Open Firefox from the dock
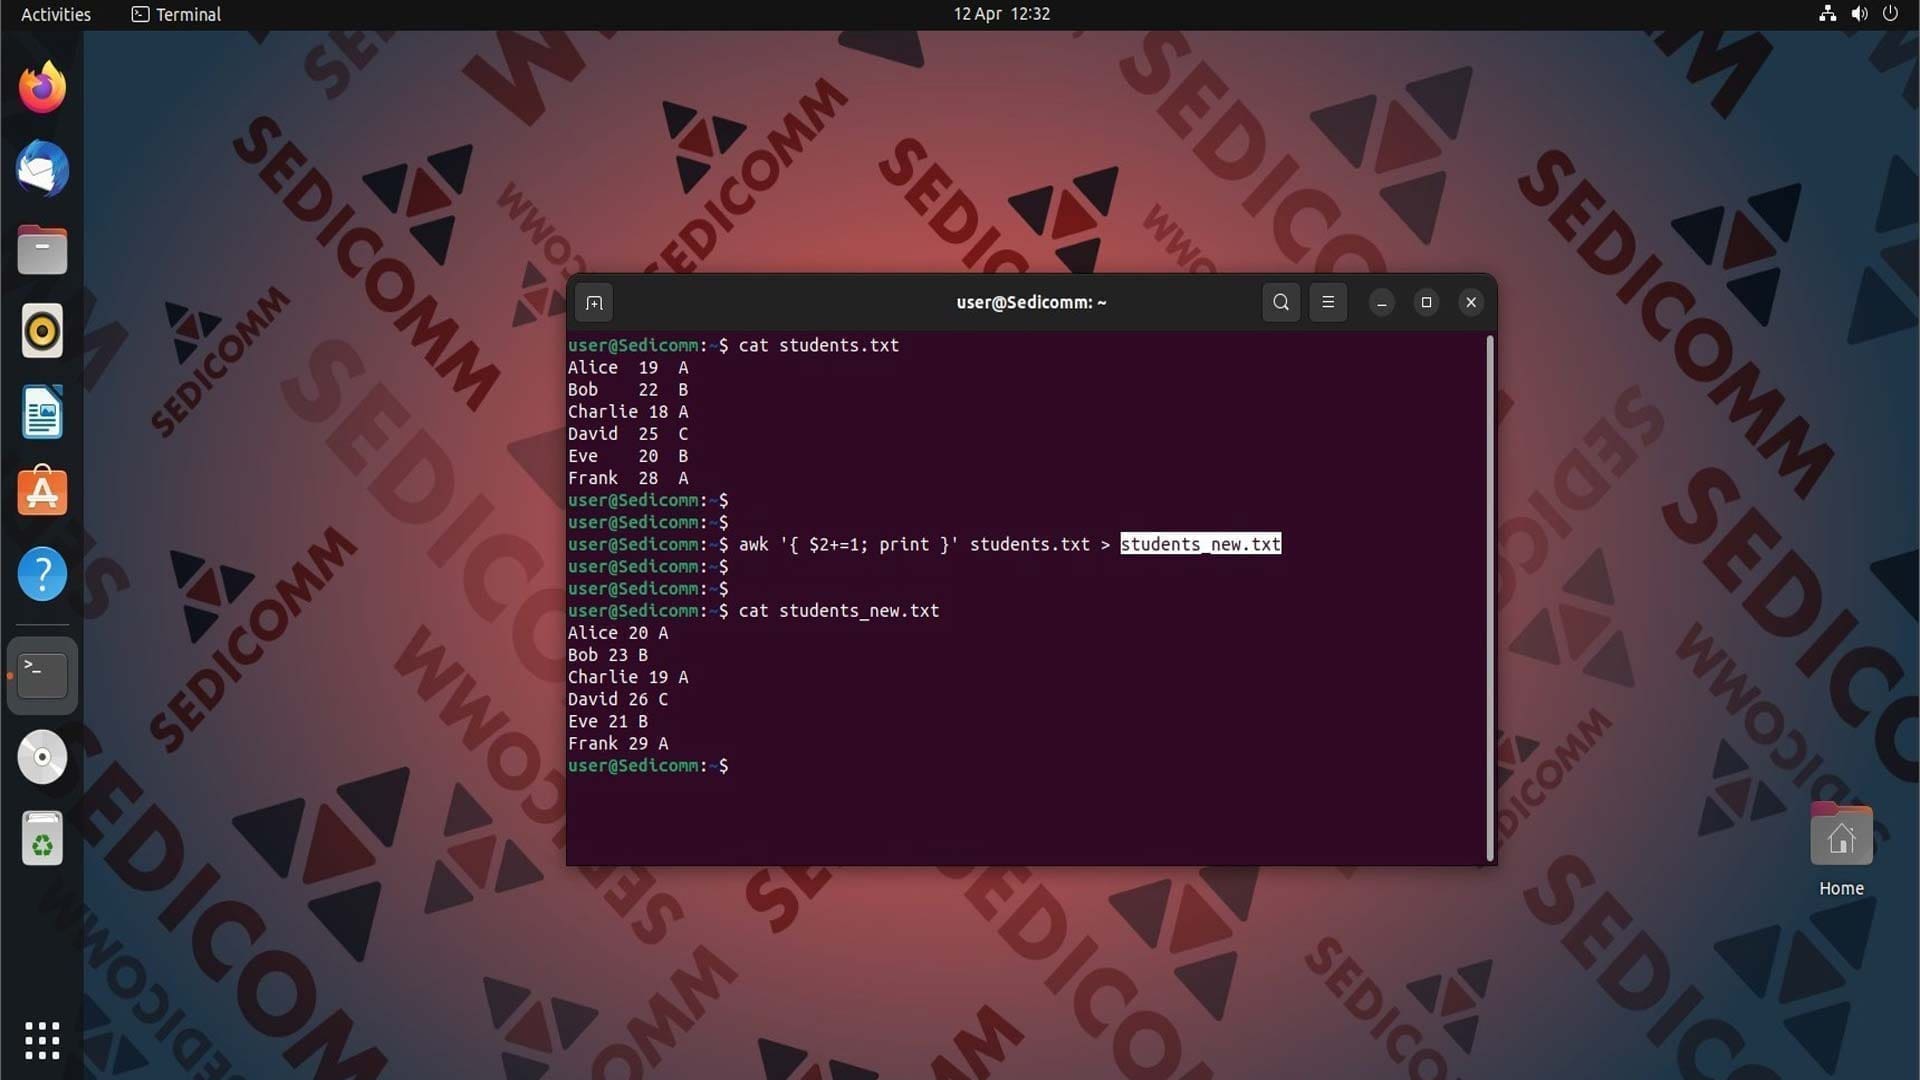 pyautogui.click(x=42, y=88)
